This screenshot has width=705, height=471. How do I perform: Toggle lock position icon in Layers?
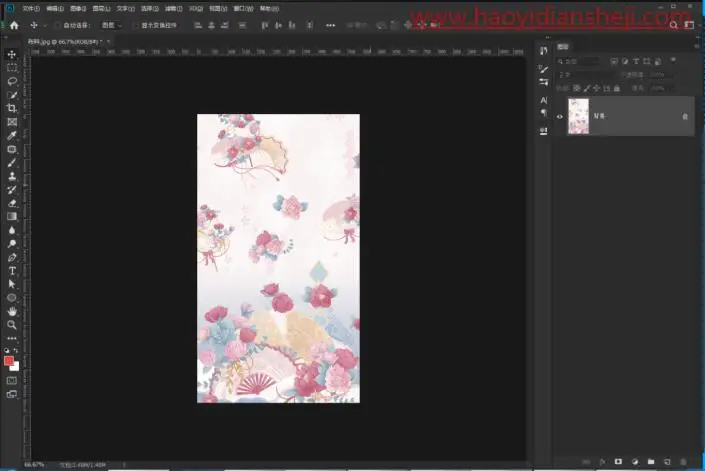pos(597,89)
